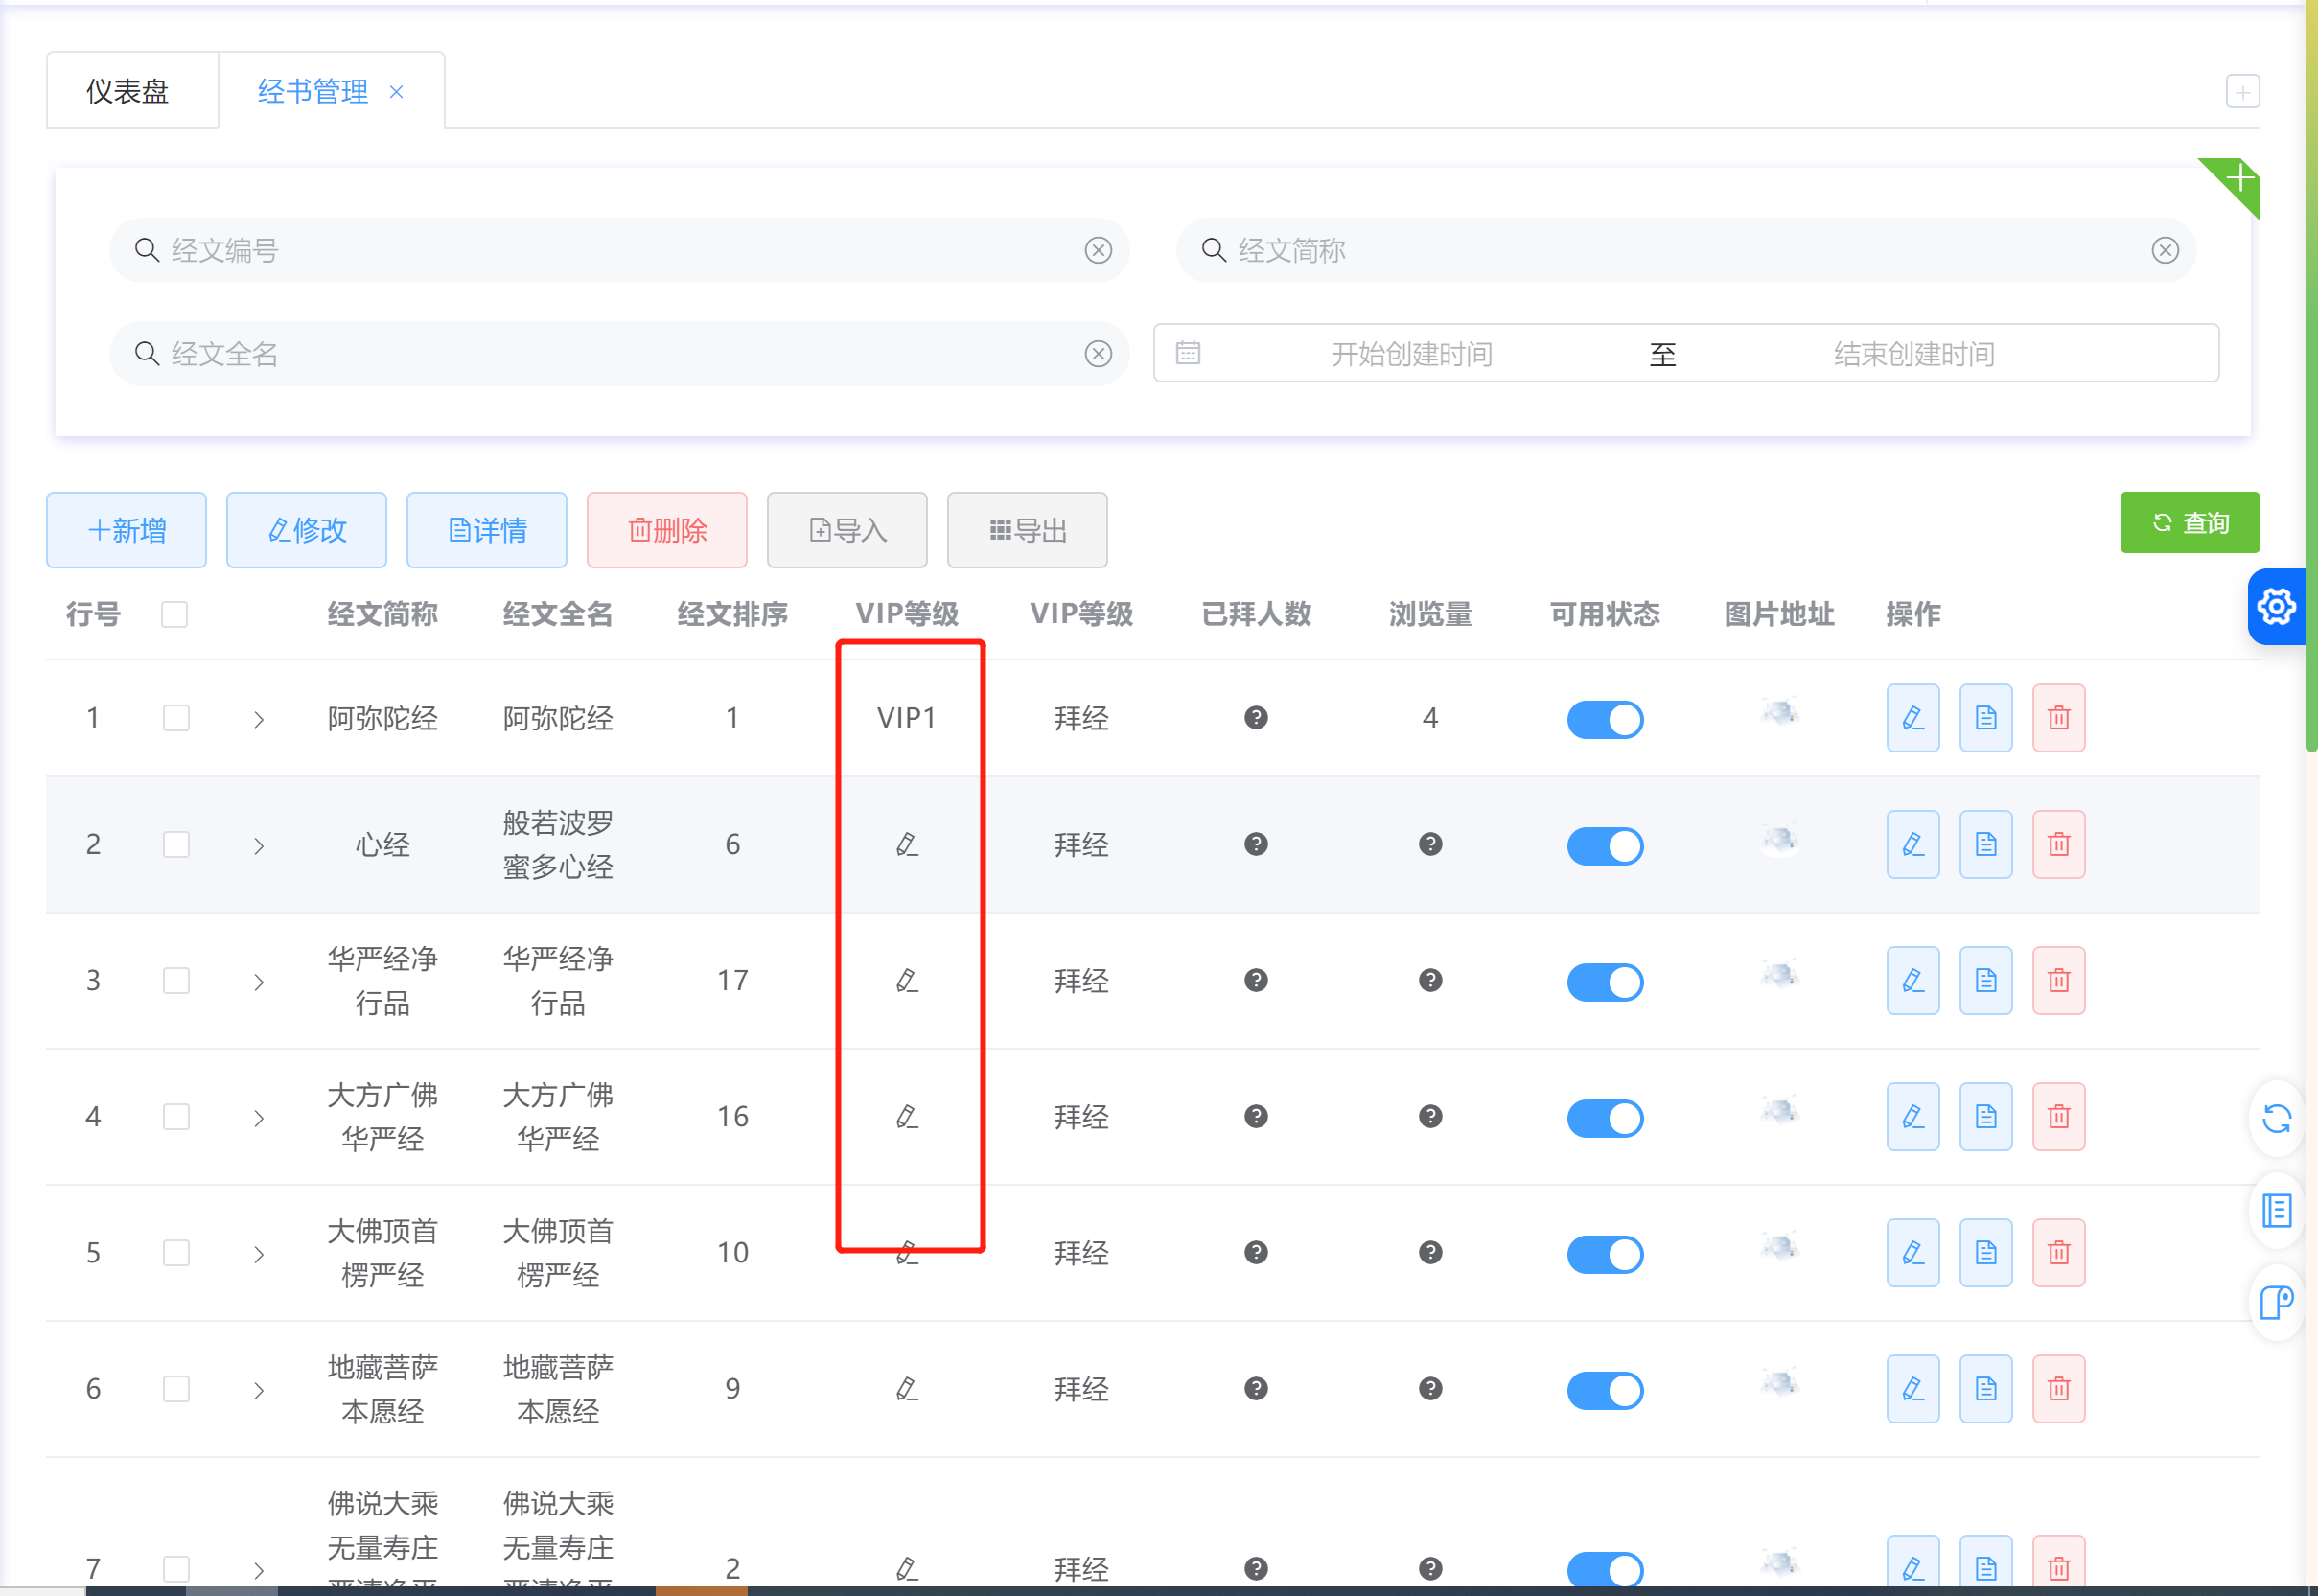Click the document list icon on right edge
The image size is (2318, 1596).
2276,1211
